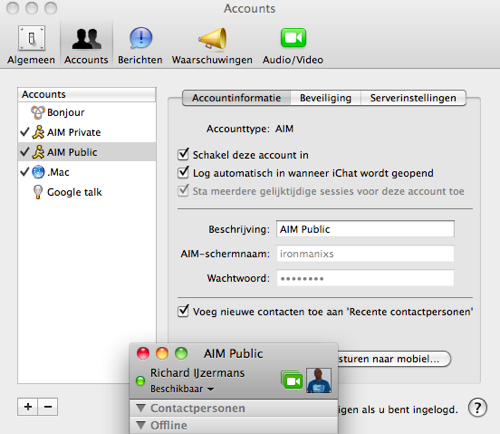This screenshot has width=500, height=434.
Task: Select the AIM Private account
Action: coord(87,132)
